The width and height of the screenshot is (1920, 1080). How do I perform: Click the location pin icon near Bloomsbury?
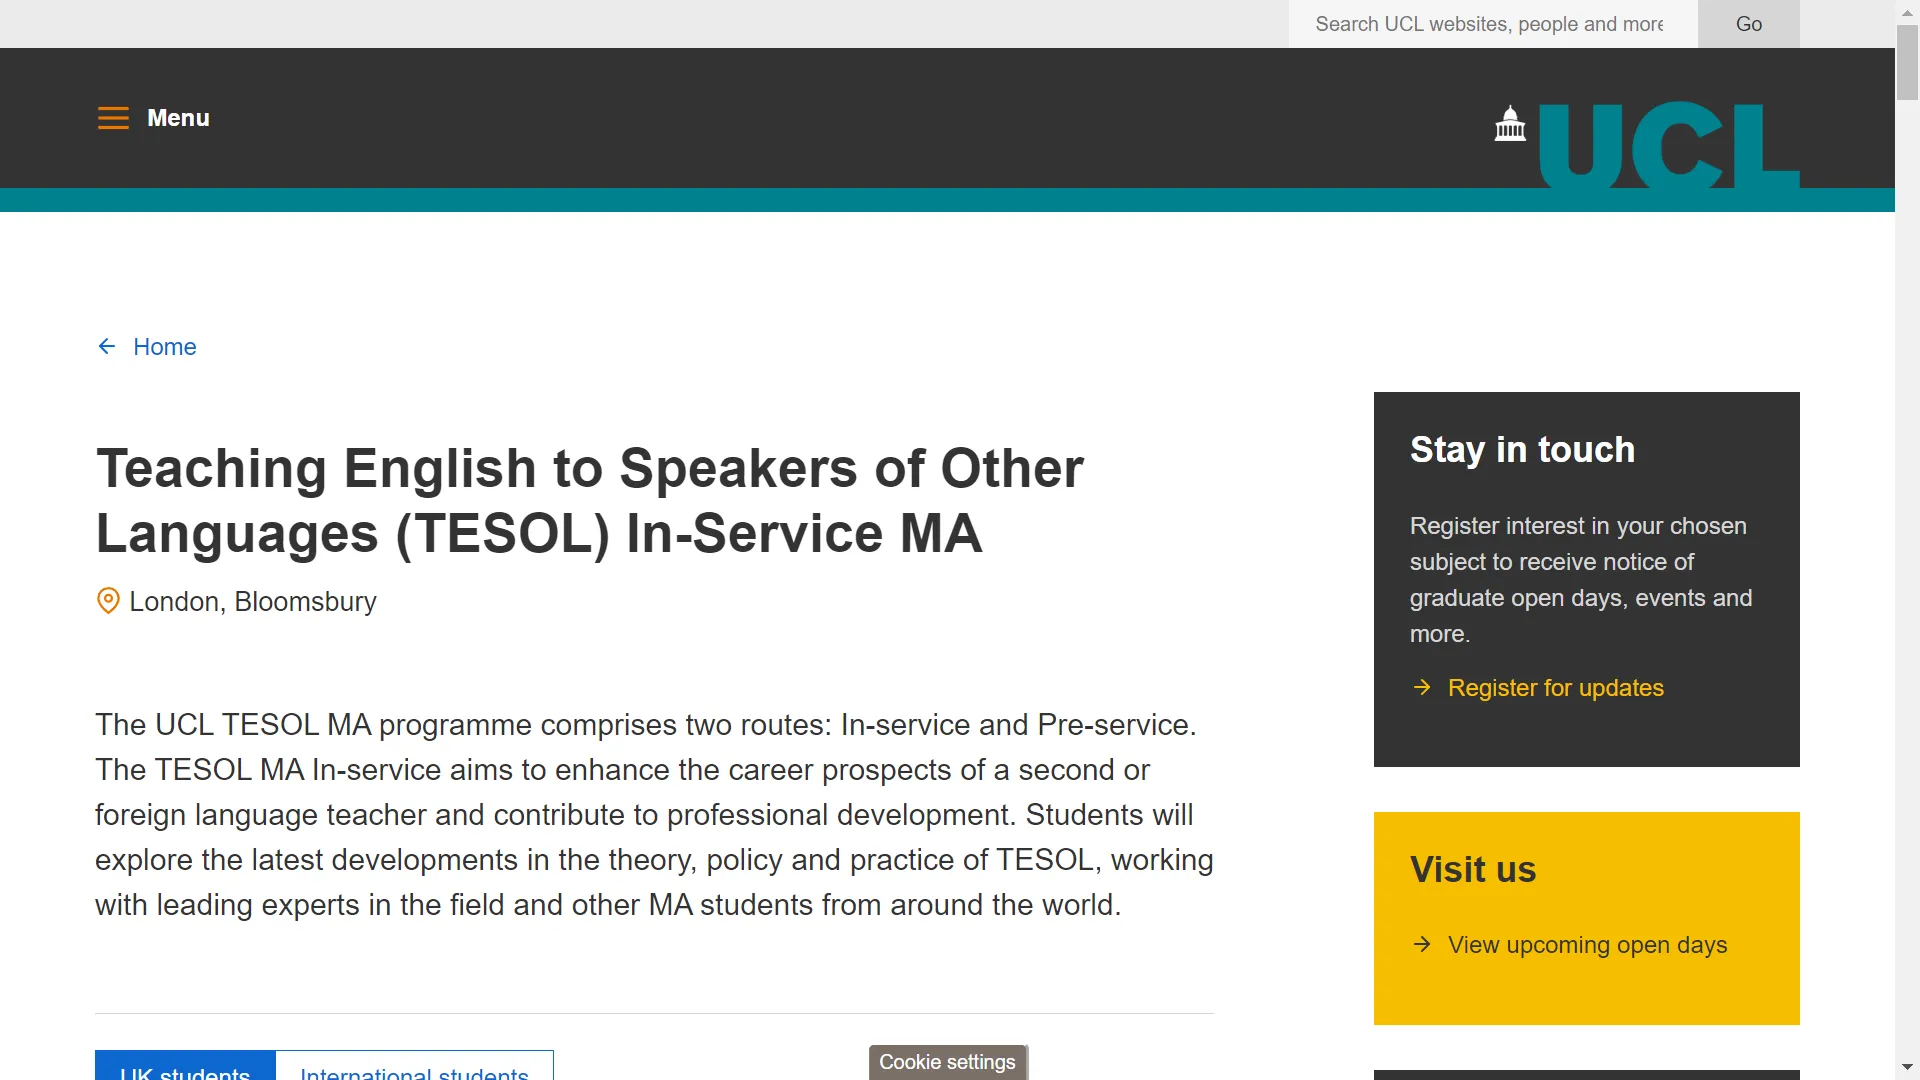[108, 601]
